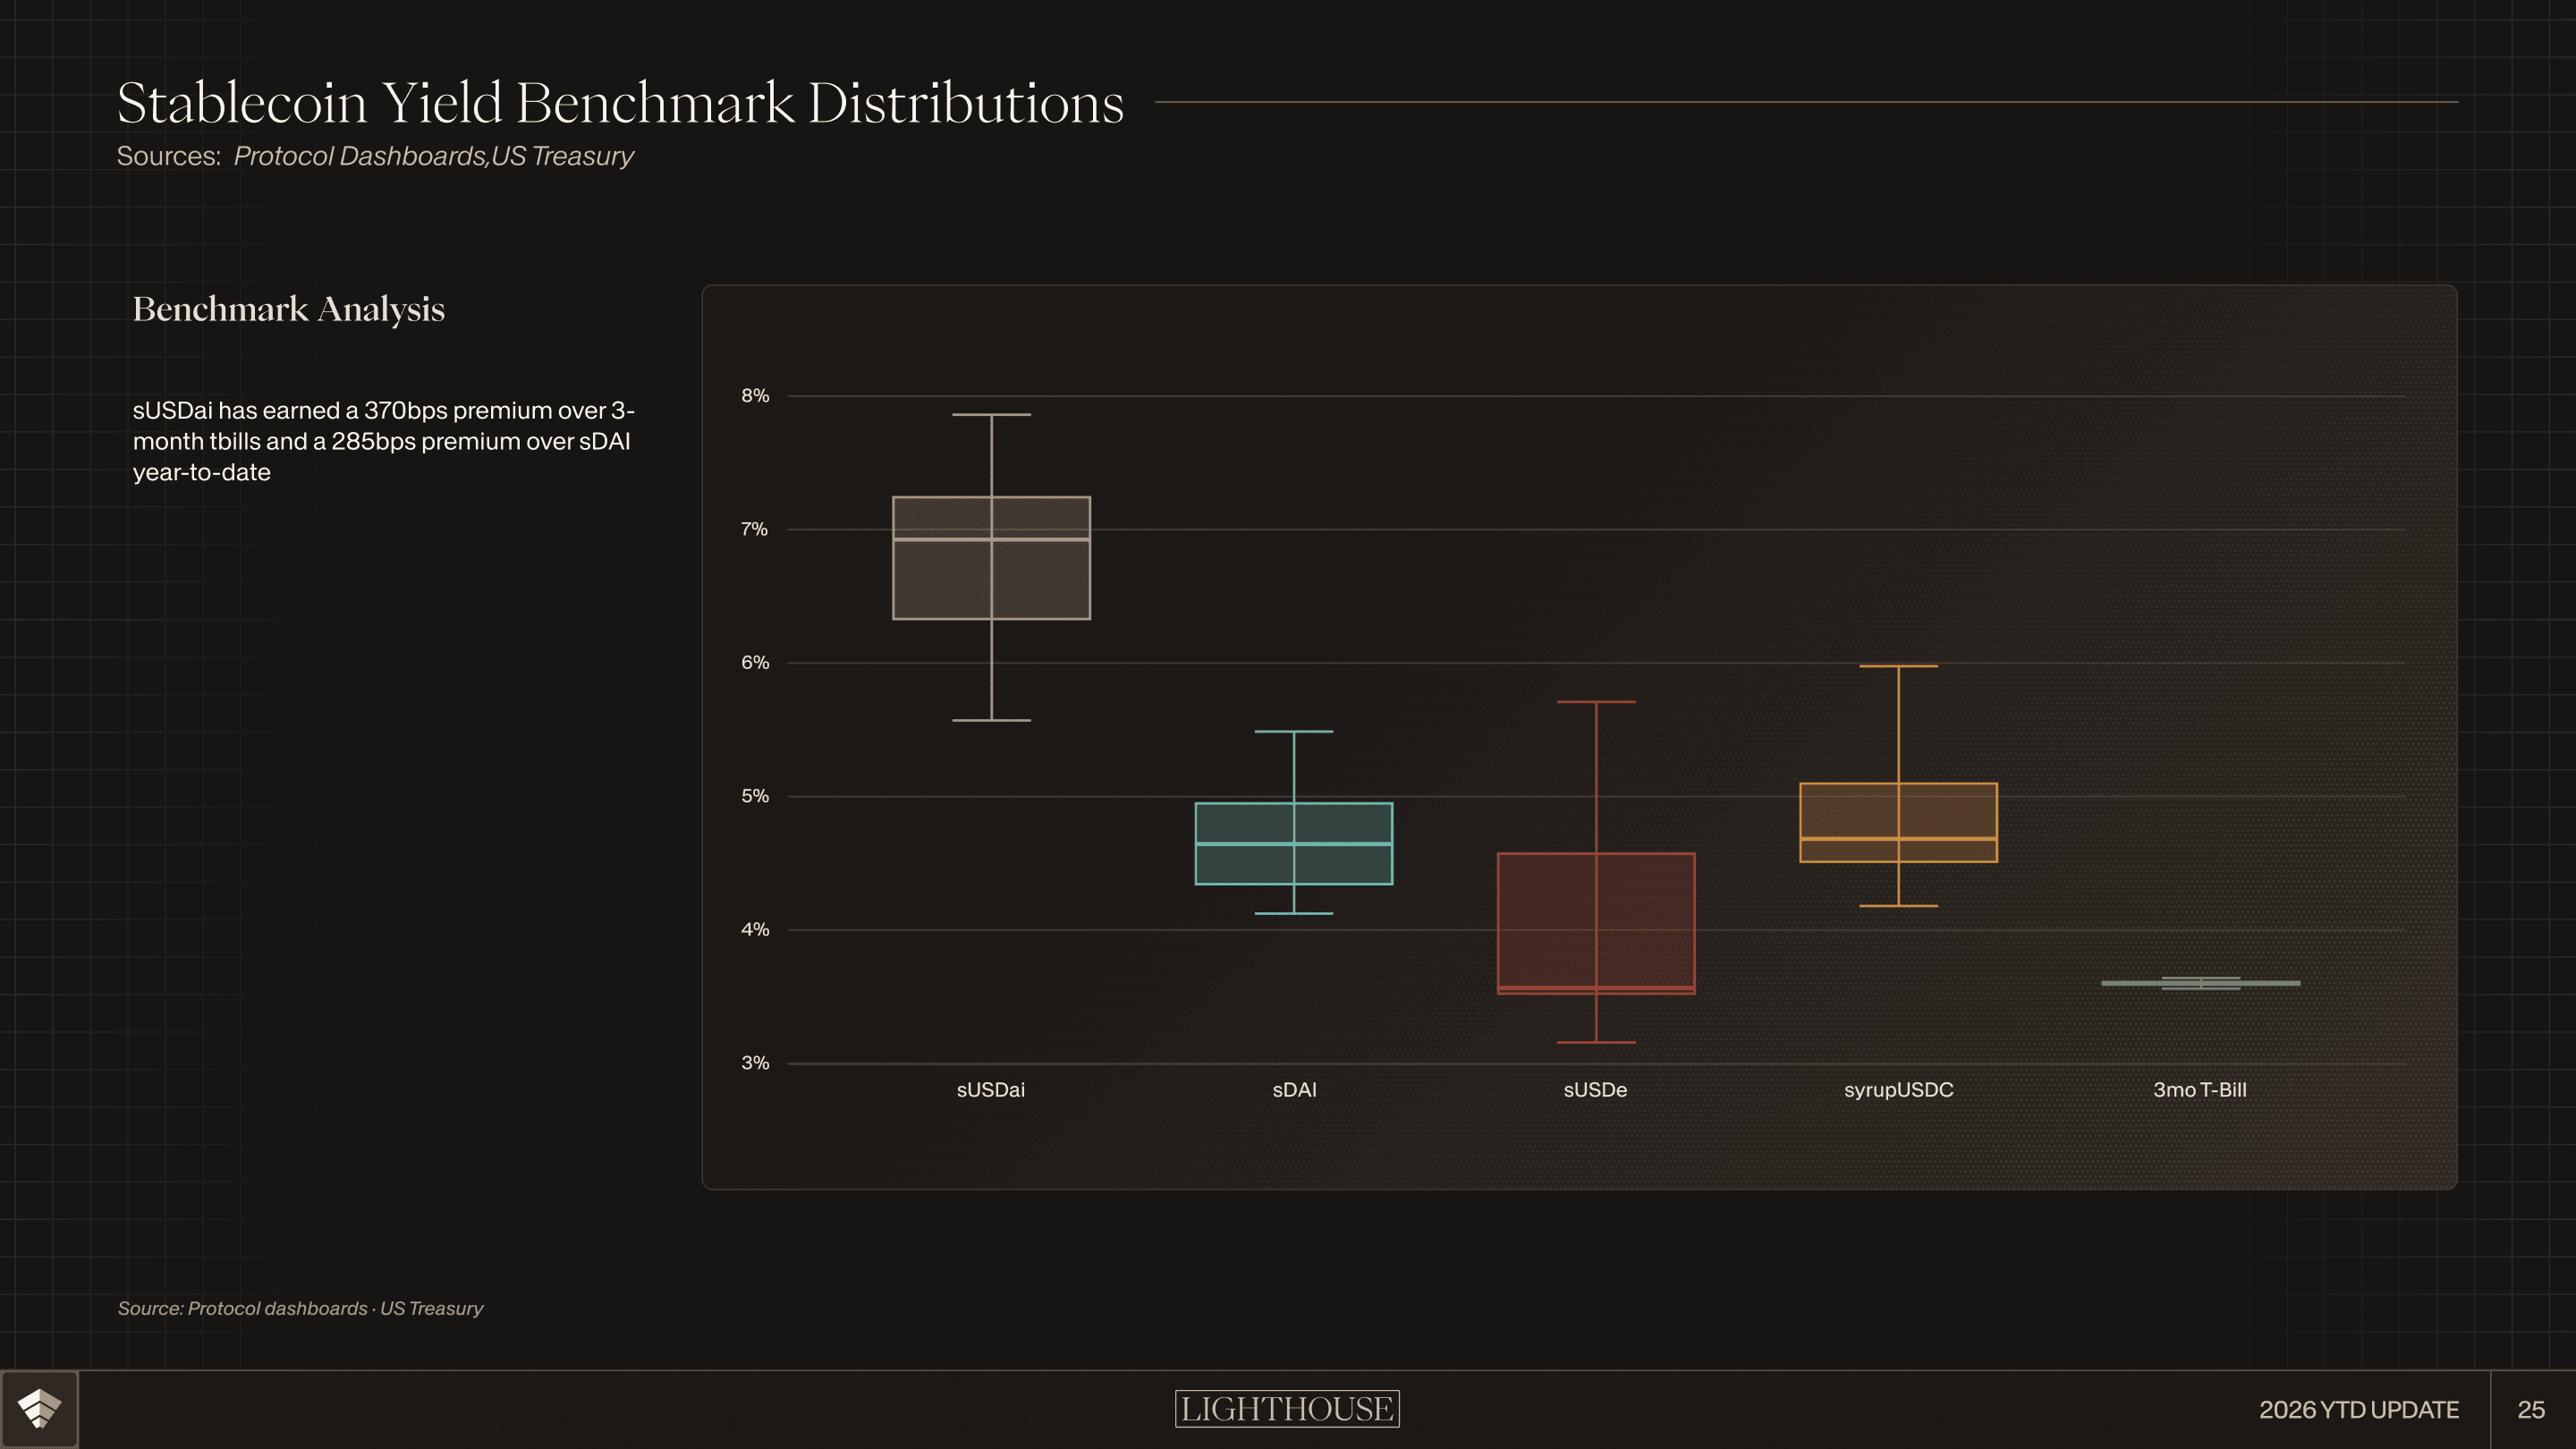Click the Lighthouse logo icon in footer corner
This screenshot has width=2576, height=1449.
point(39,1409)
